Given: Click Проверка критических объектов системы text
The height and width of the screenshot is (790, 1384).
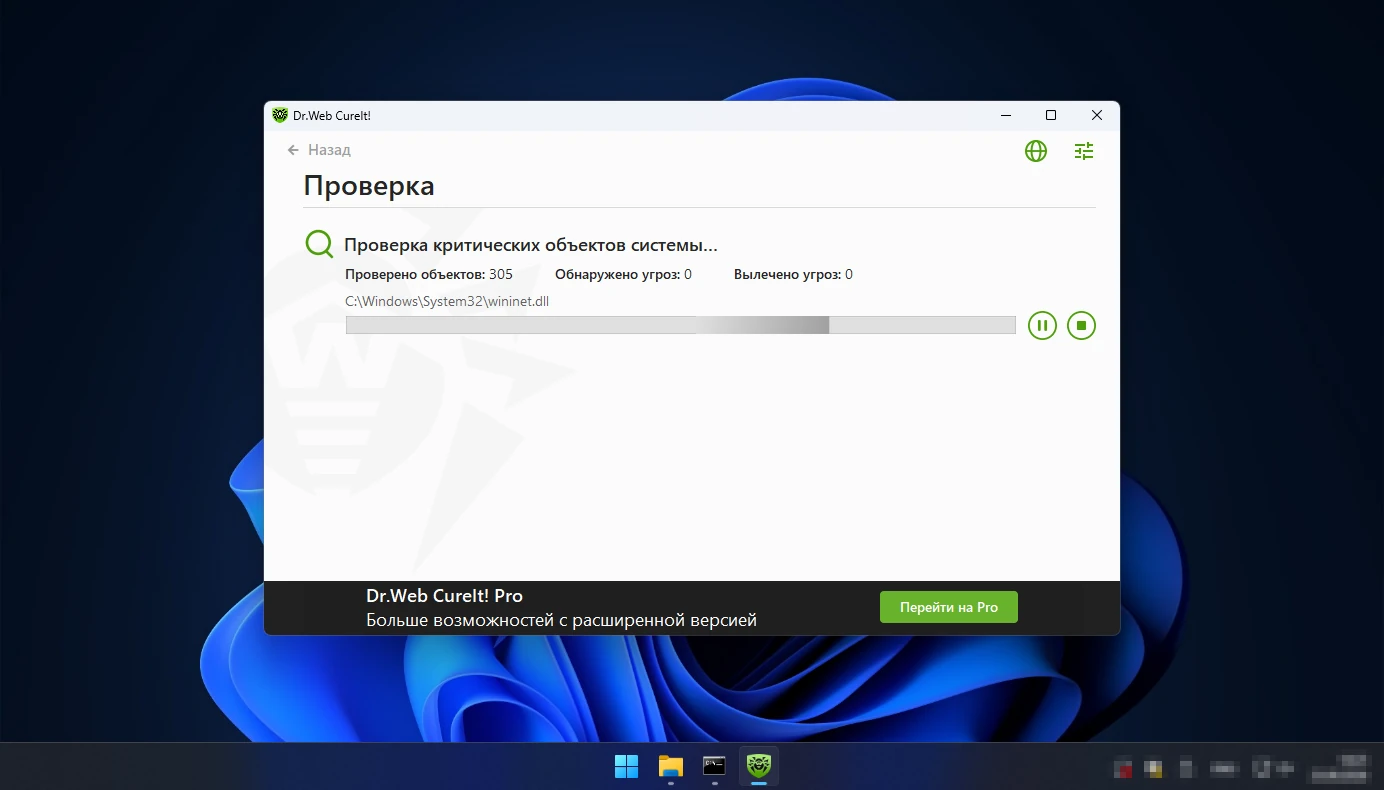Looking at the screenshot, I should coord(531,245).
